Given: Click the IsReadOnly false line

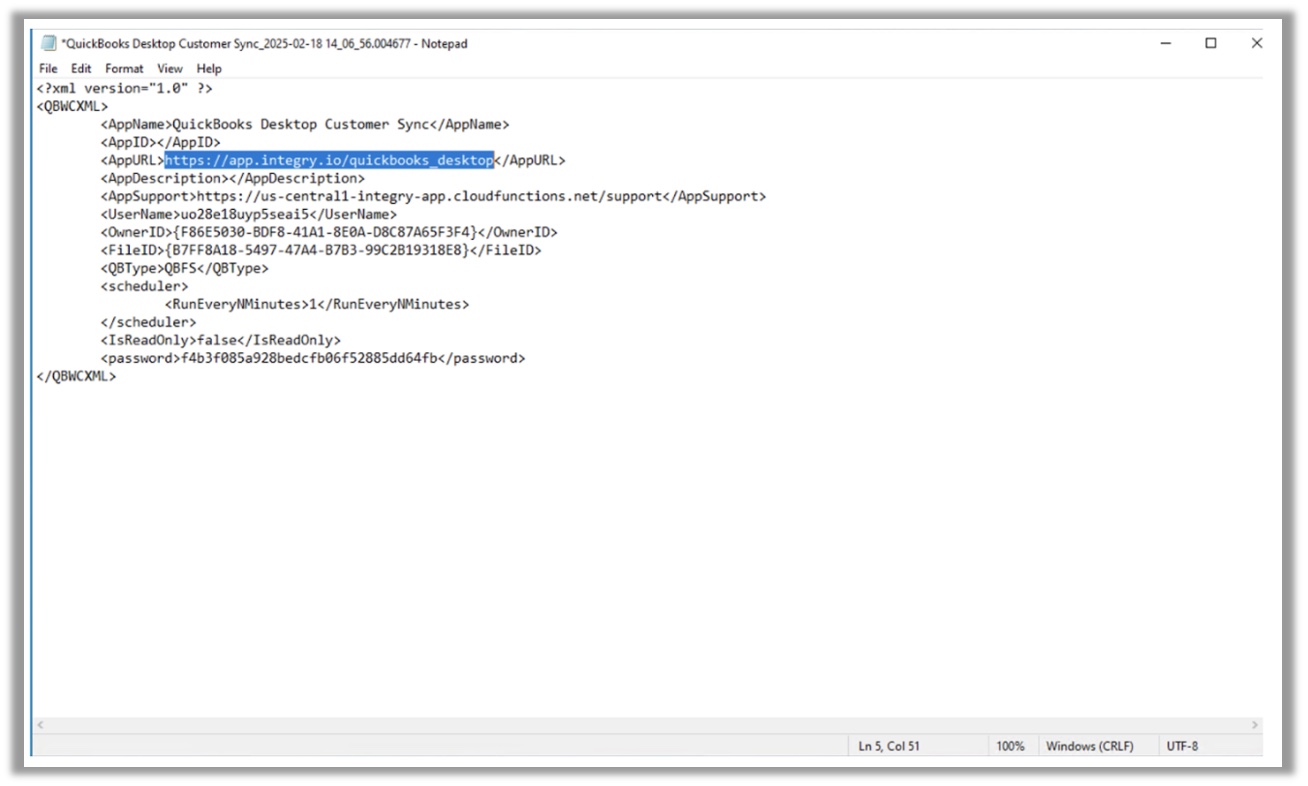Looking at the screenshot, I should [x=221, y=340].
